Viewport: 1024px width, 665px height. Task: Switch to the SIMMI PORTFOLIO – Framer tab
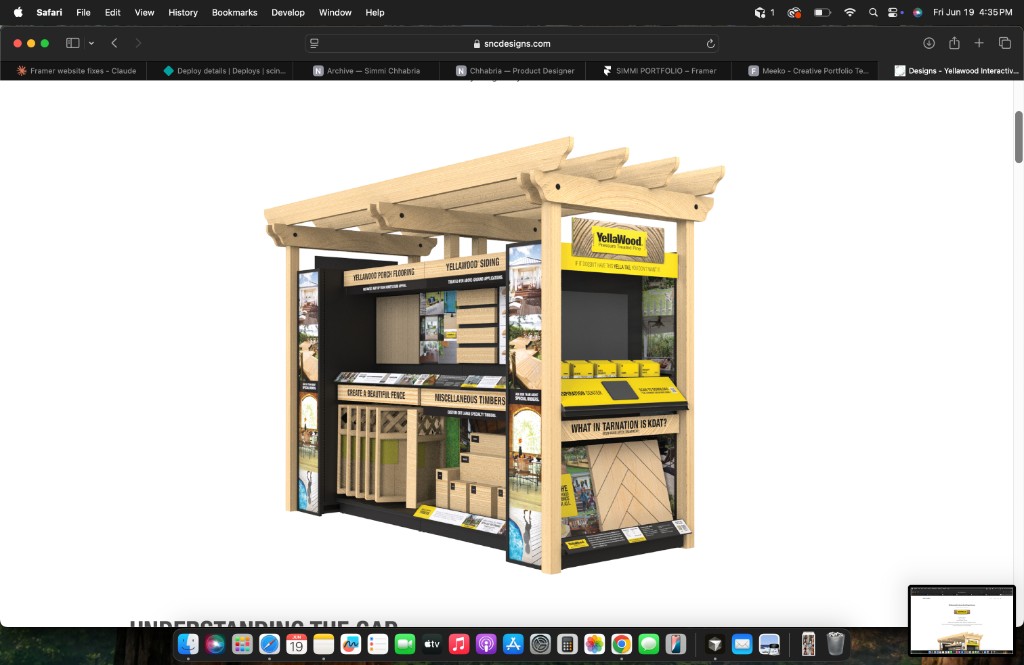[x=659, y=71]
